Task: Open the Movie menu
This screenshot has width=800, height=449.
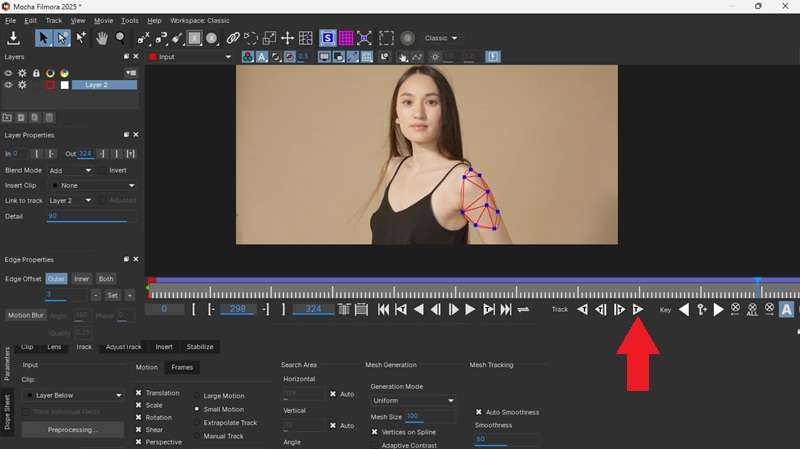Action: (104, 20)
